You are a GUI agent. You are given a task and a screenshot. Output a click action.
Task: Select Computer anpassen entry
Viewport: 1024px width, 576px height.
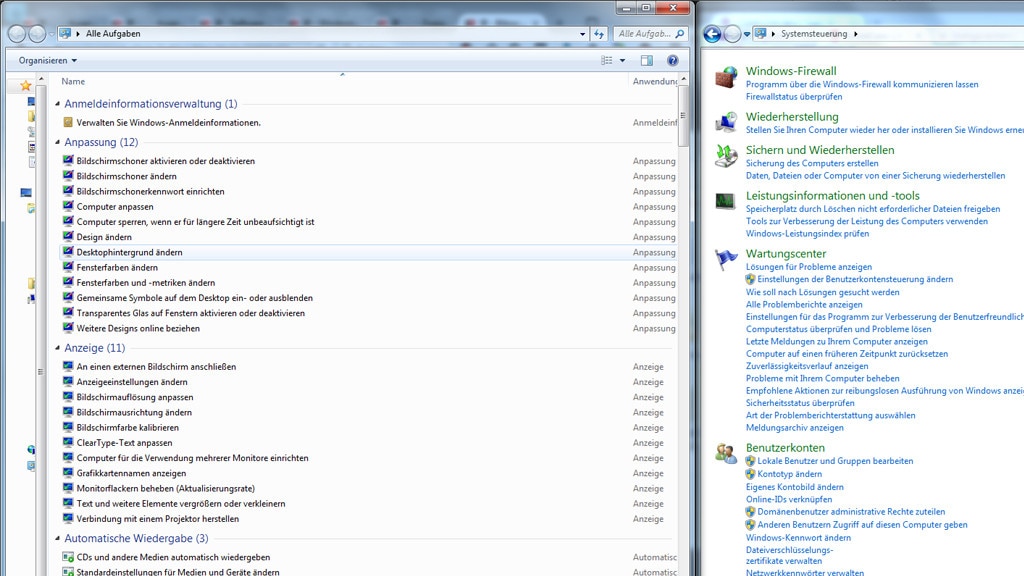[x=115, y=206]
